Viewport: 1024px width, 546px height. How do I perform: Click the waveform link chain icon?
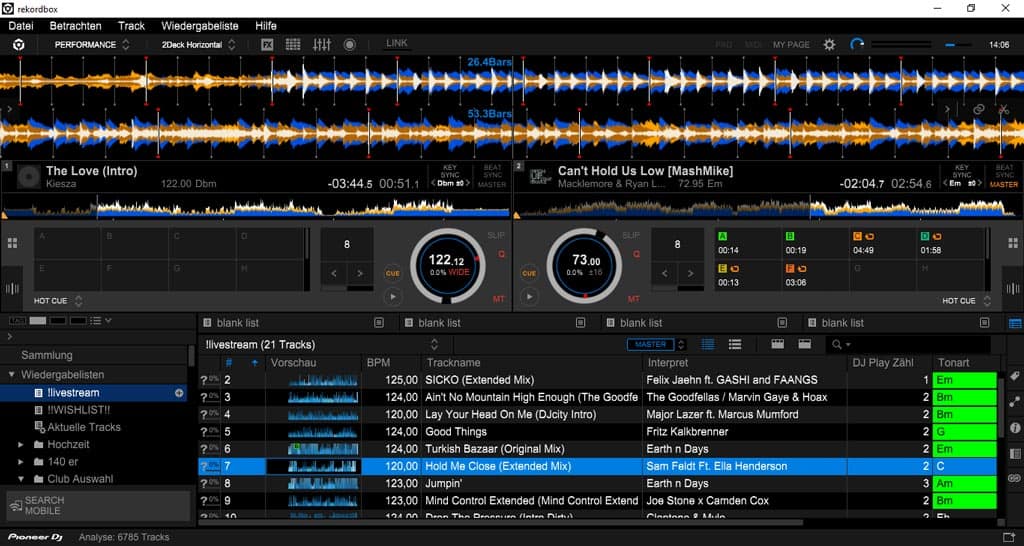pyautogui.click(x=978, y=110)
